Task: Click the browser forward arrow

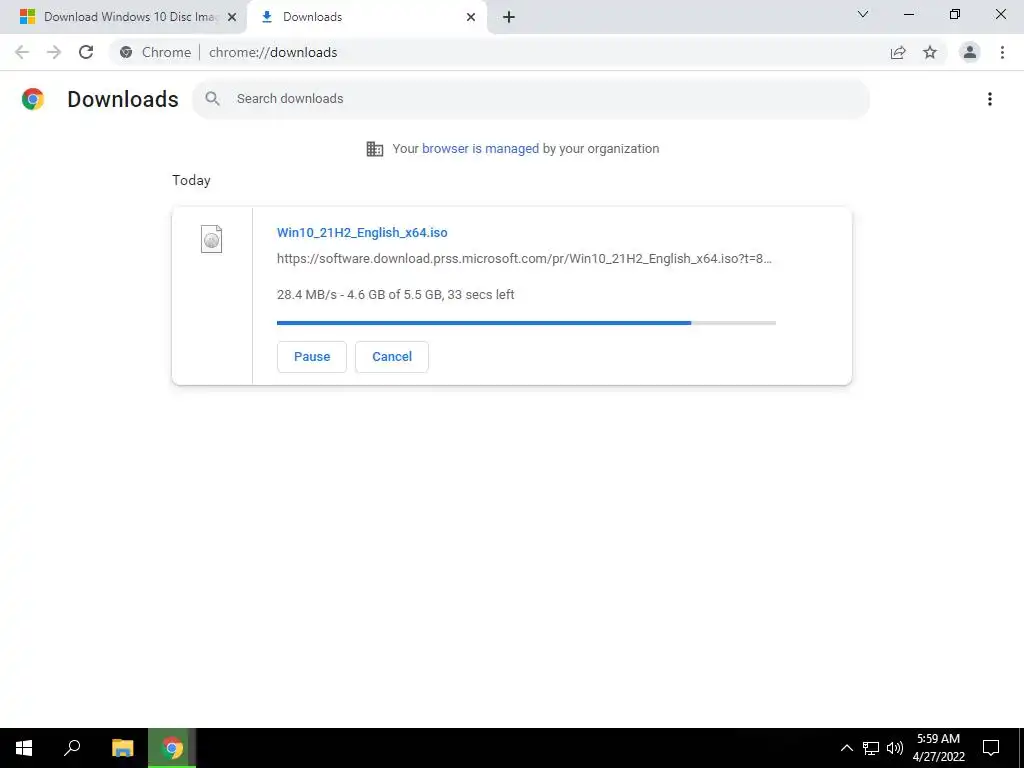Action: [54, 52]
